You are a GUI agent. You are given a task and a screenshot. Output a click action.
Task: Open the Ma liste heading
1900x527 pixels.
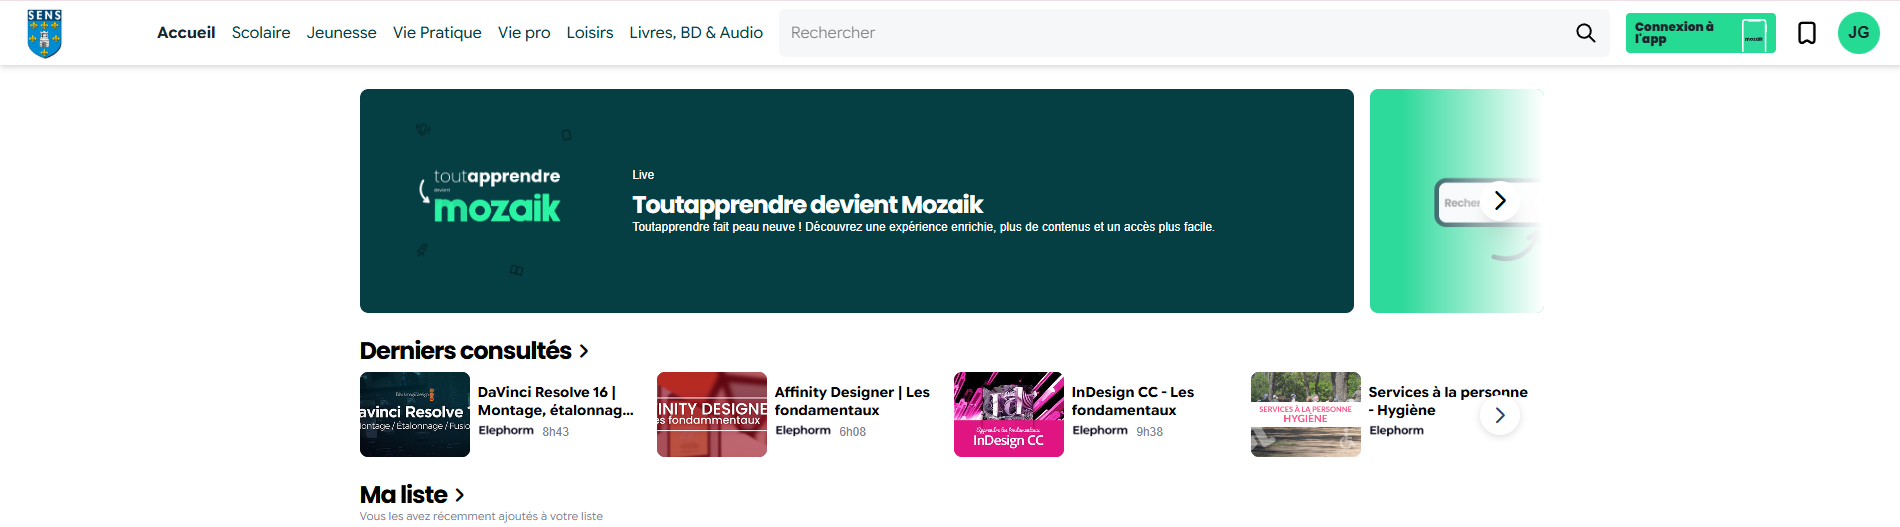(404, 495)
